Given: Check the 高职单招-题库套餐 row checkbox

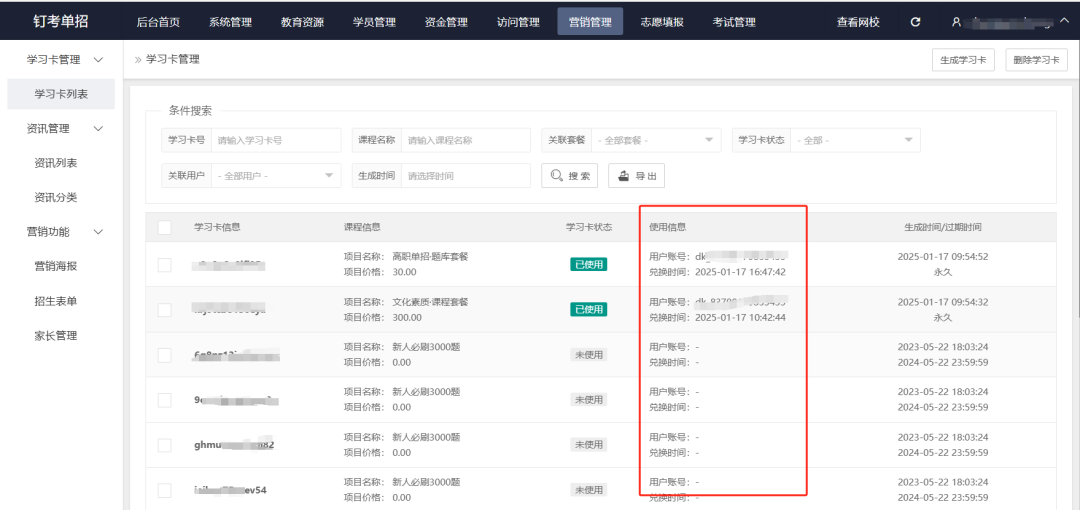Looking at the screenshot, I should (x=165, y=264).
